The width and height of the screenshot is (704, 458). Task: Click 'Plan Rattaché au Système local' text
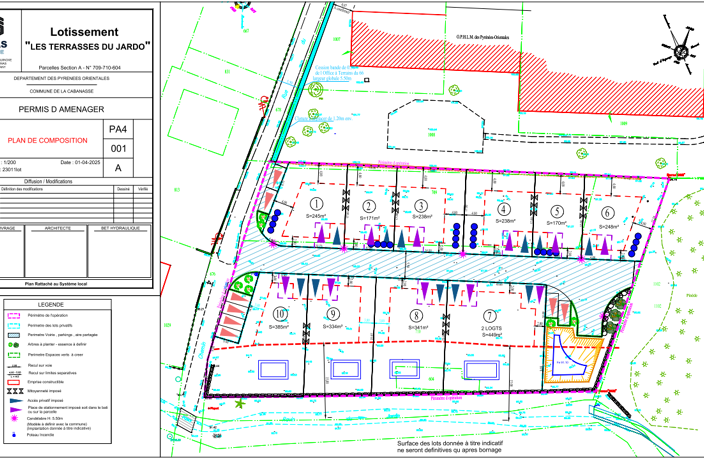coord(56,284)
